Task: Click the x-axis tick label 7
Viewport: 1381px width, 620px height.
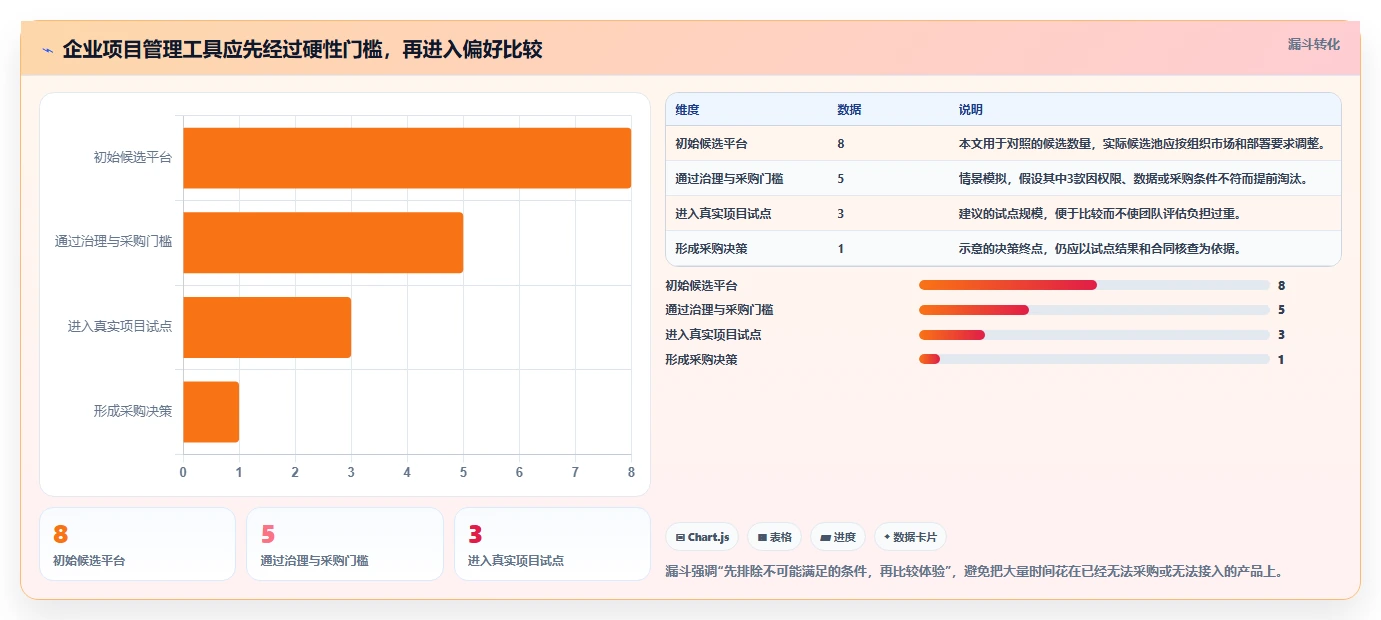Action: click(575, 471)
